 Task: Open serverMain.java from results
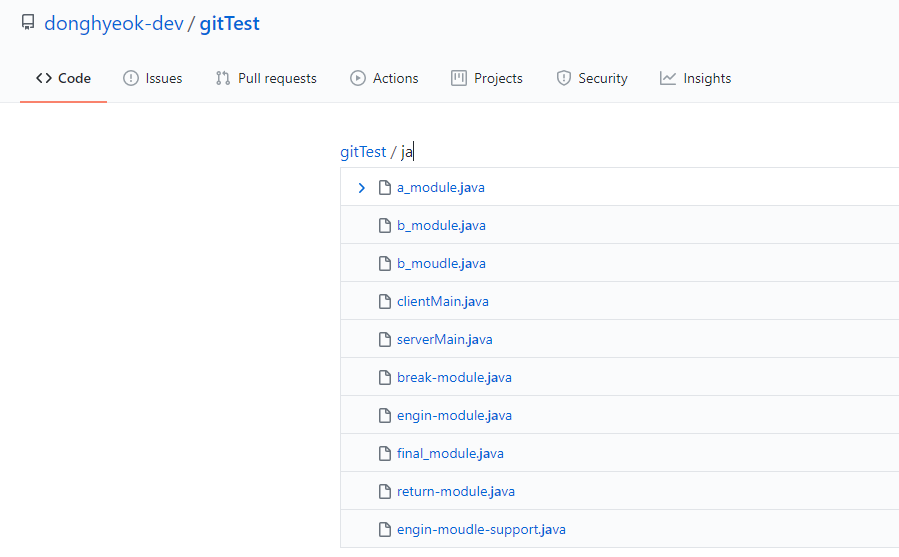pyautogui.click(x=444, y=340)
